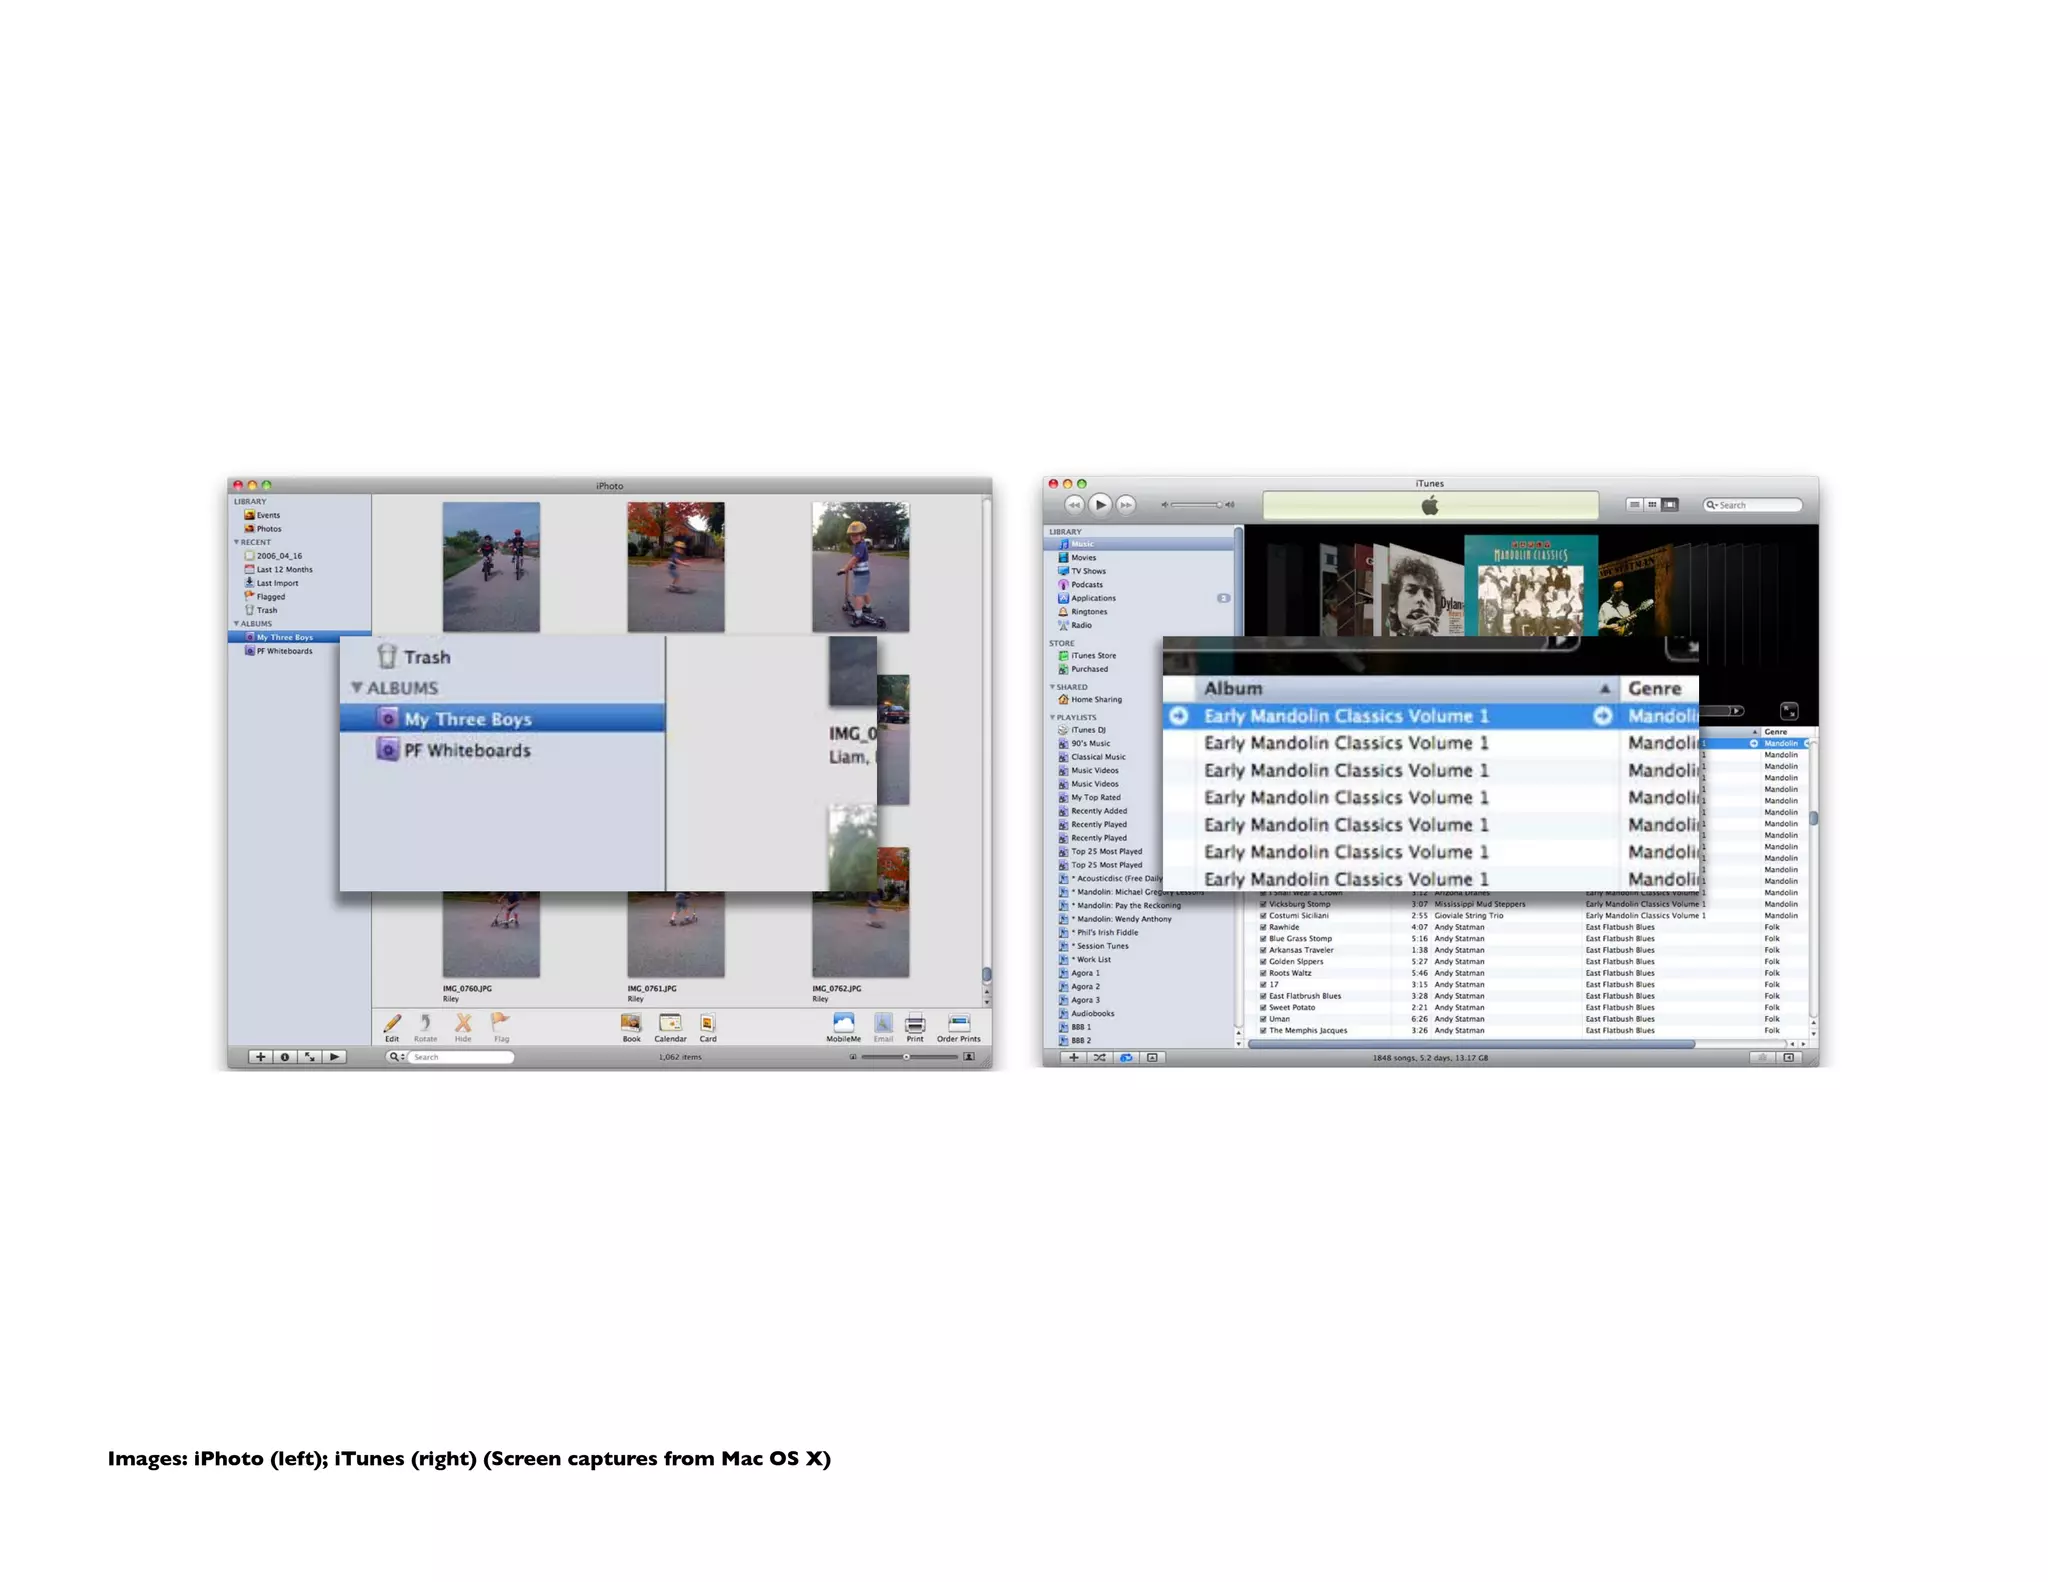This screenshot has width=2048, height=1582.
Task: Click the Email icon in iPhoto toolbar
Action: point(883,1022)
